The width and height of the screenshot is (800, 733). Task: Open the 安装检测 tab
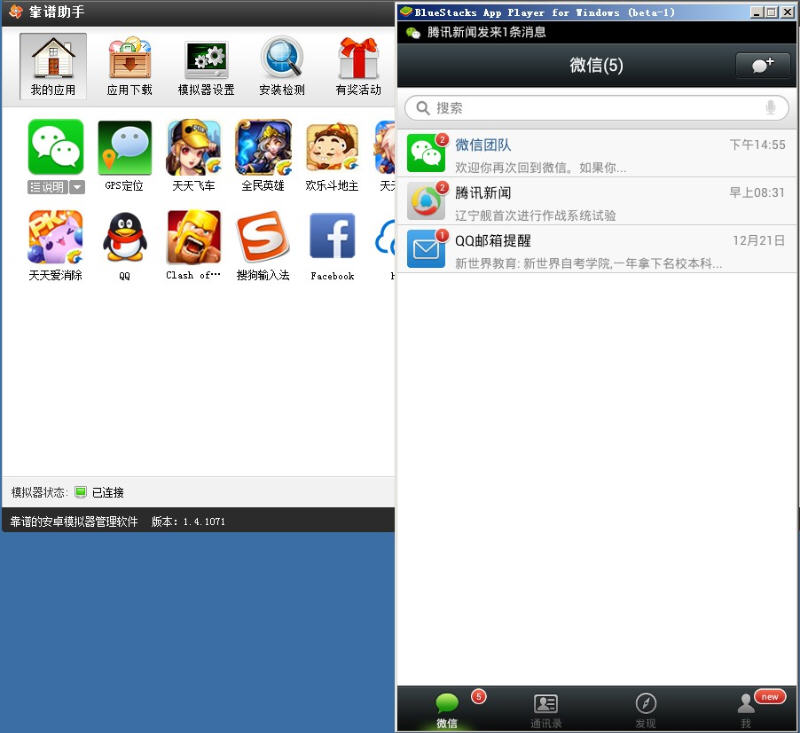(x=282, y=66)
